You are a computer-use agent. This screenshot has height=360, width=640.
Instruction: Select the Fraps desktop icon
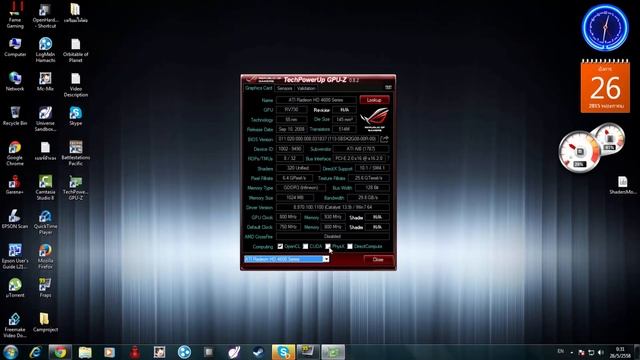pos(45,288)
